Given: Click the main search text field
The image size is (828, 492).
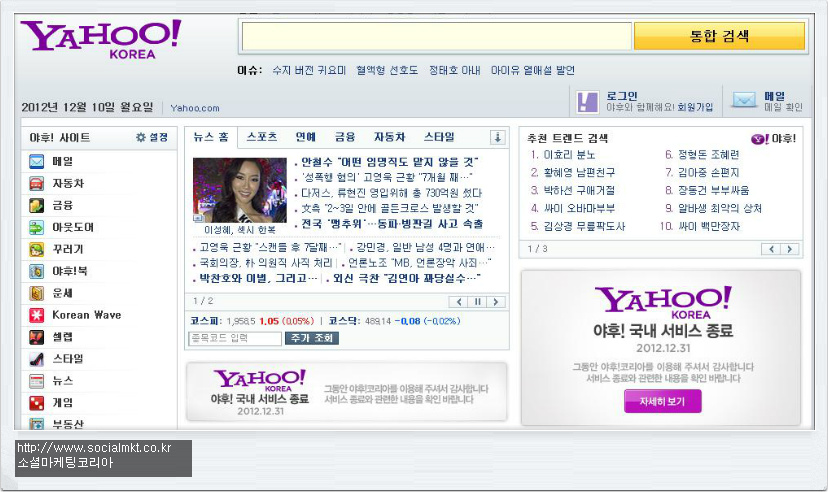Looking at the screenshot, I should [x=437, y=36].
